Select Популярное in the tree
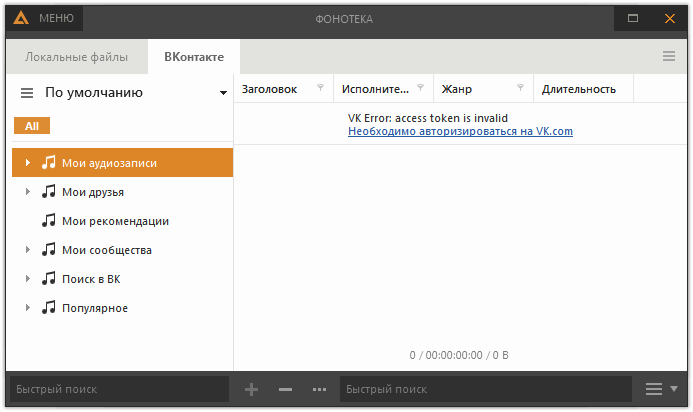Image resolution: width=693 pixels, height=412 pixels. click(x=122, y=308)
